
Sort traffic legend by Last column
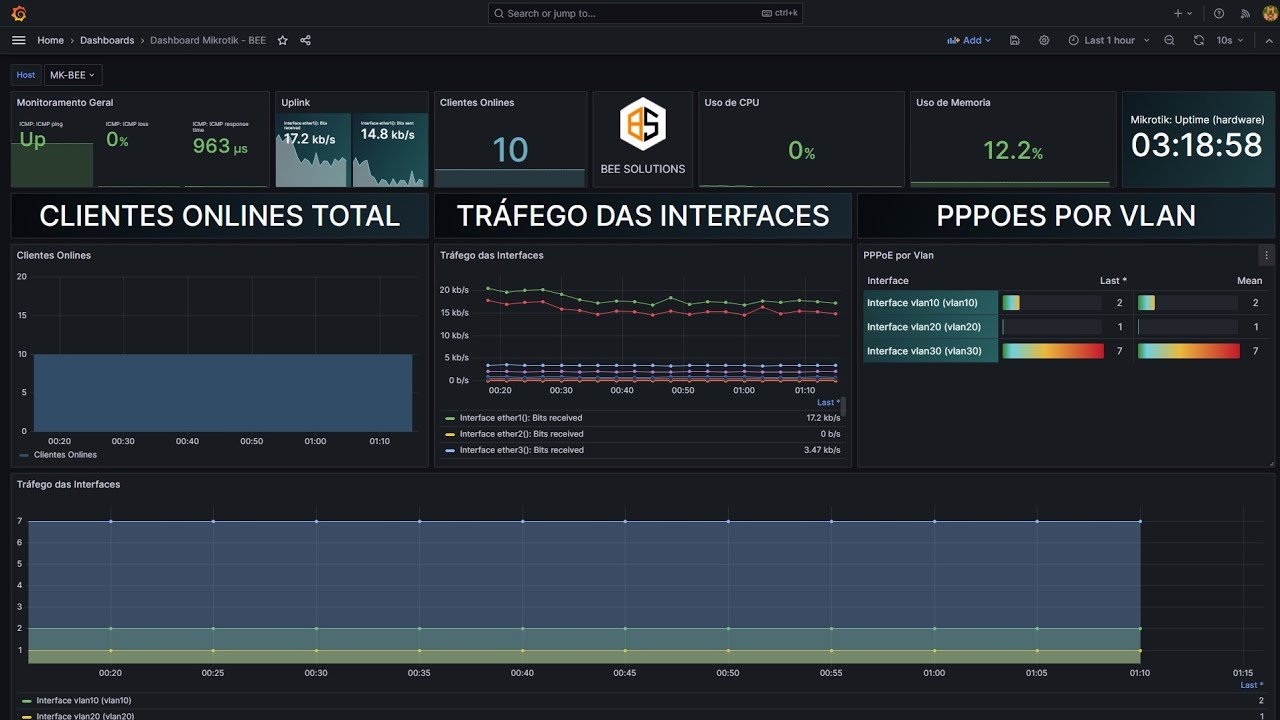coord(828,402)
